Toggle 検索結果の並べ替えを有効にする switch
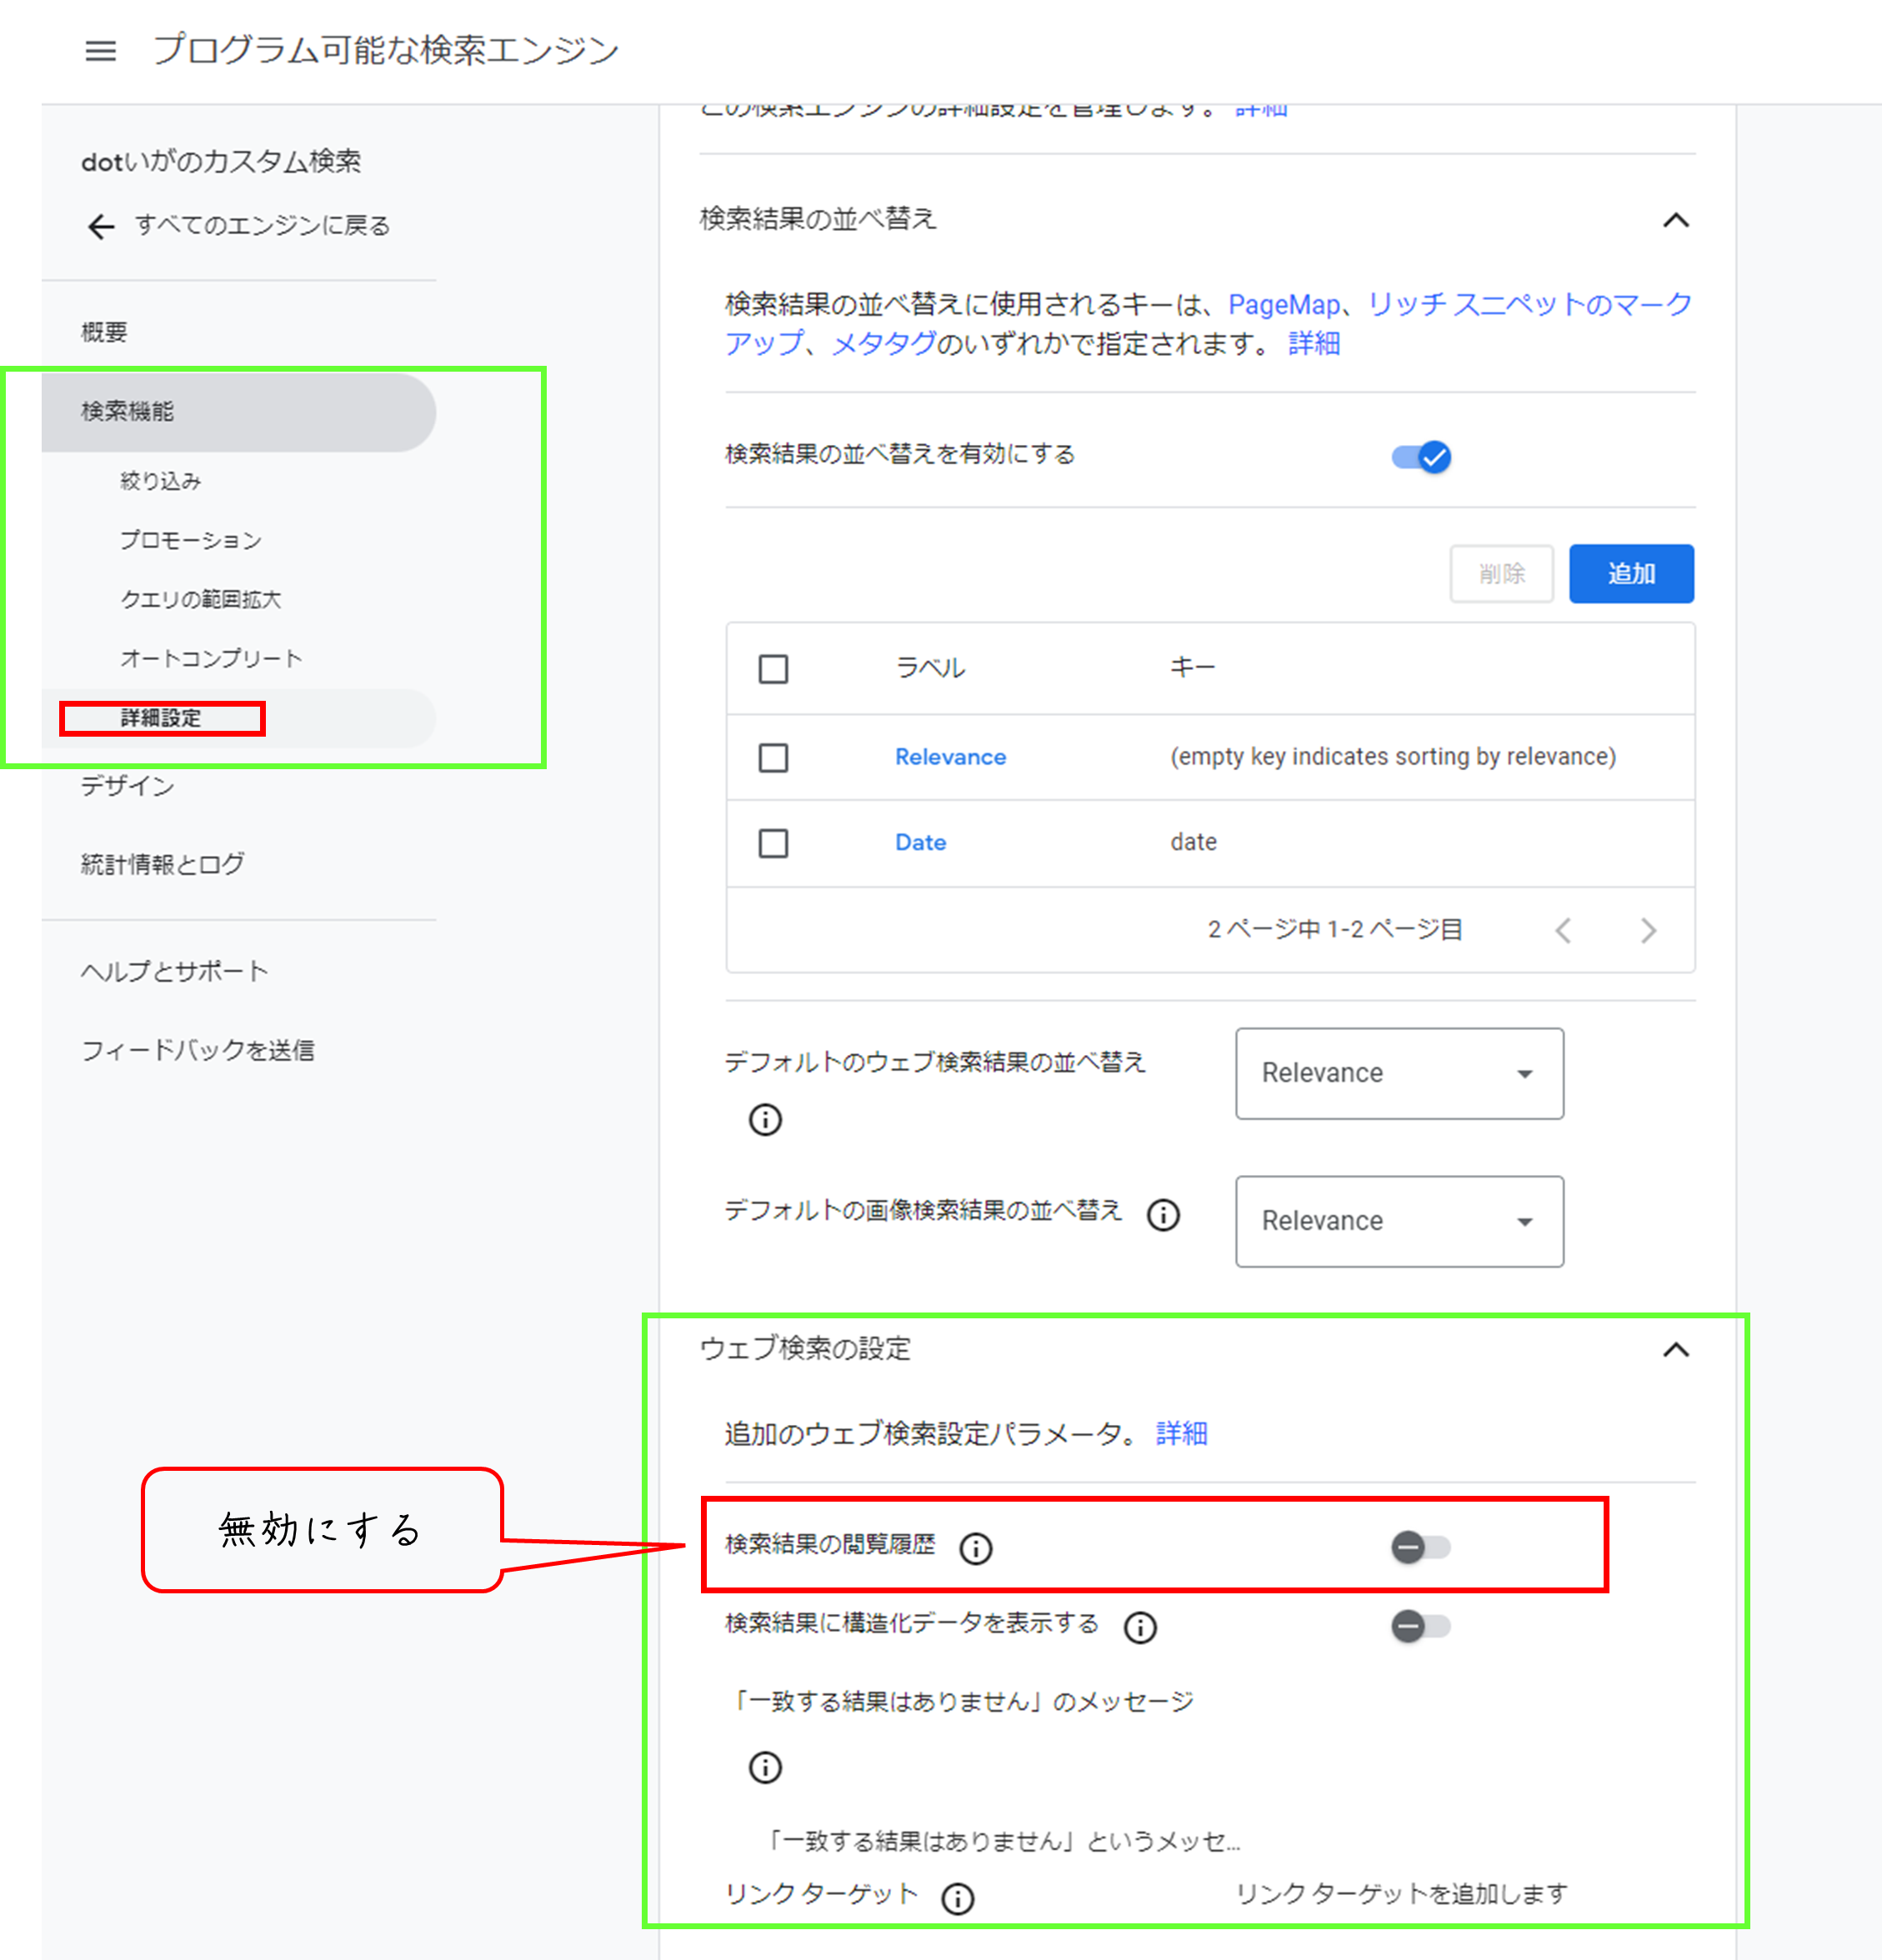This screenshot has width=1882, height=1960. click(1421, 457)
